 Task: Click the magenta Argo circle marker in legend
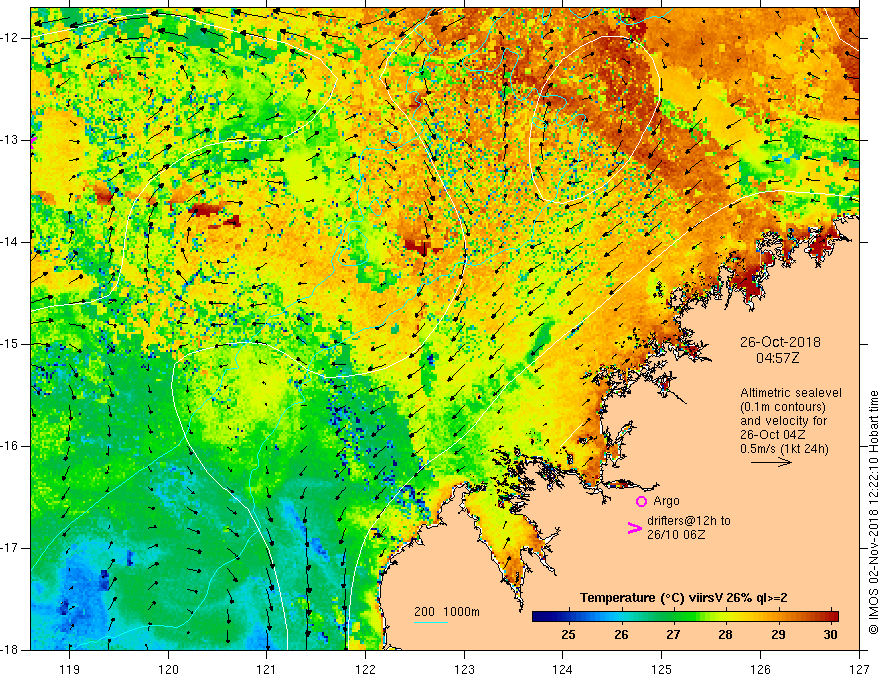pyautogui.click(x=641, y=501)
